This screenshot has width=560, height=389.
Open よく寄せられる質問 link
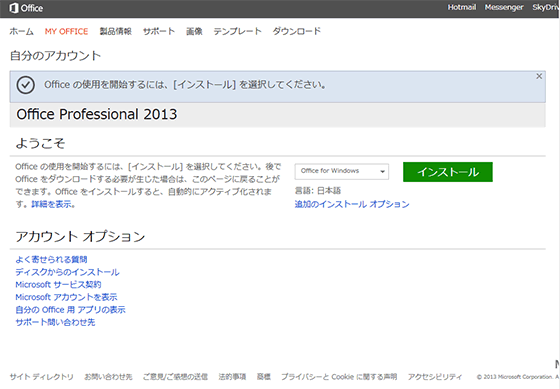pyautogui.click(x=51, y=259)
